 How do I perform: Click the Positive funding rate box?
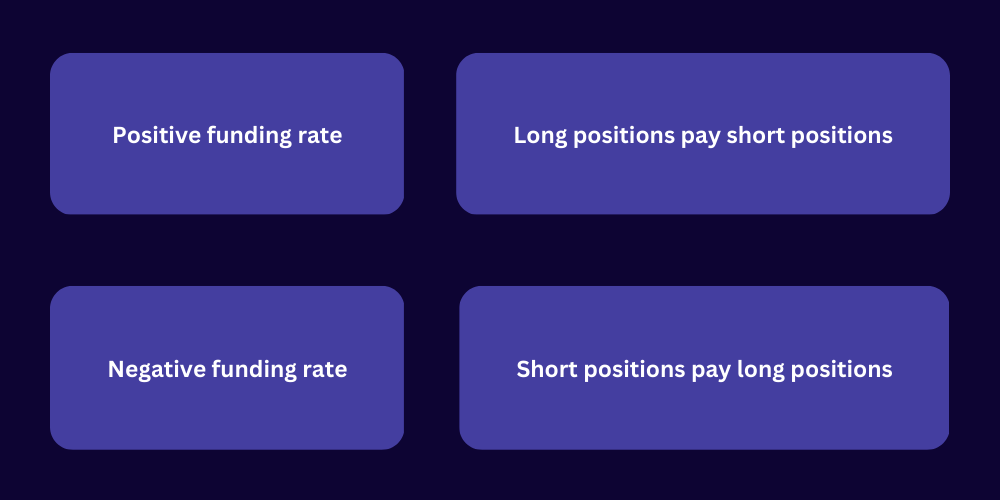tap(227, 134)
